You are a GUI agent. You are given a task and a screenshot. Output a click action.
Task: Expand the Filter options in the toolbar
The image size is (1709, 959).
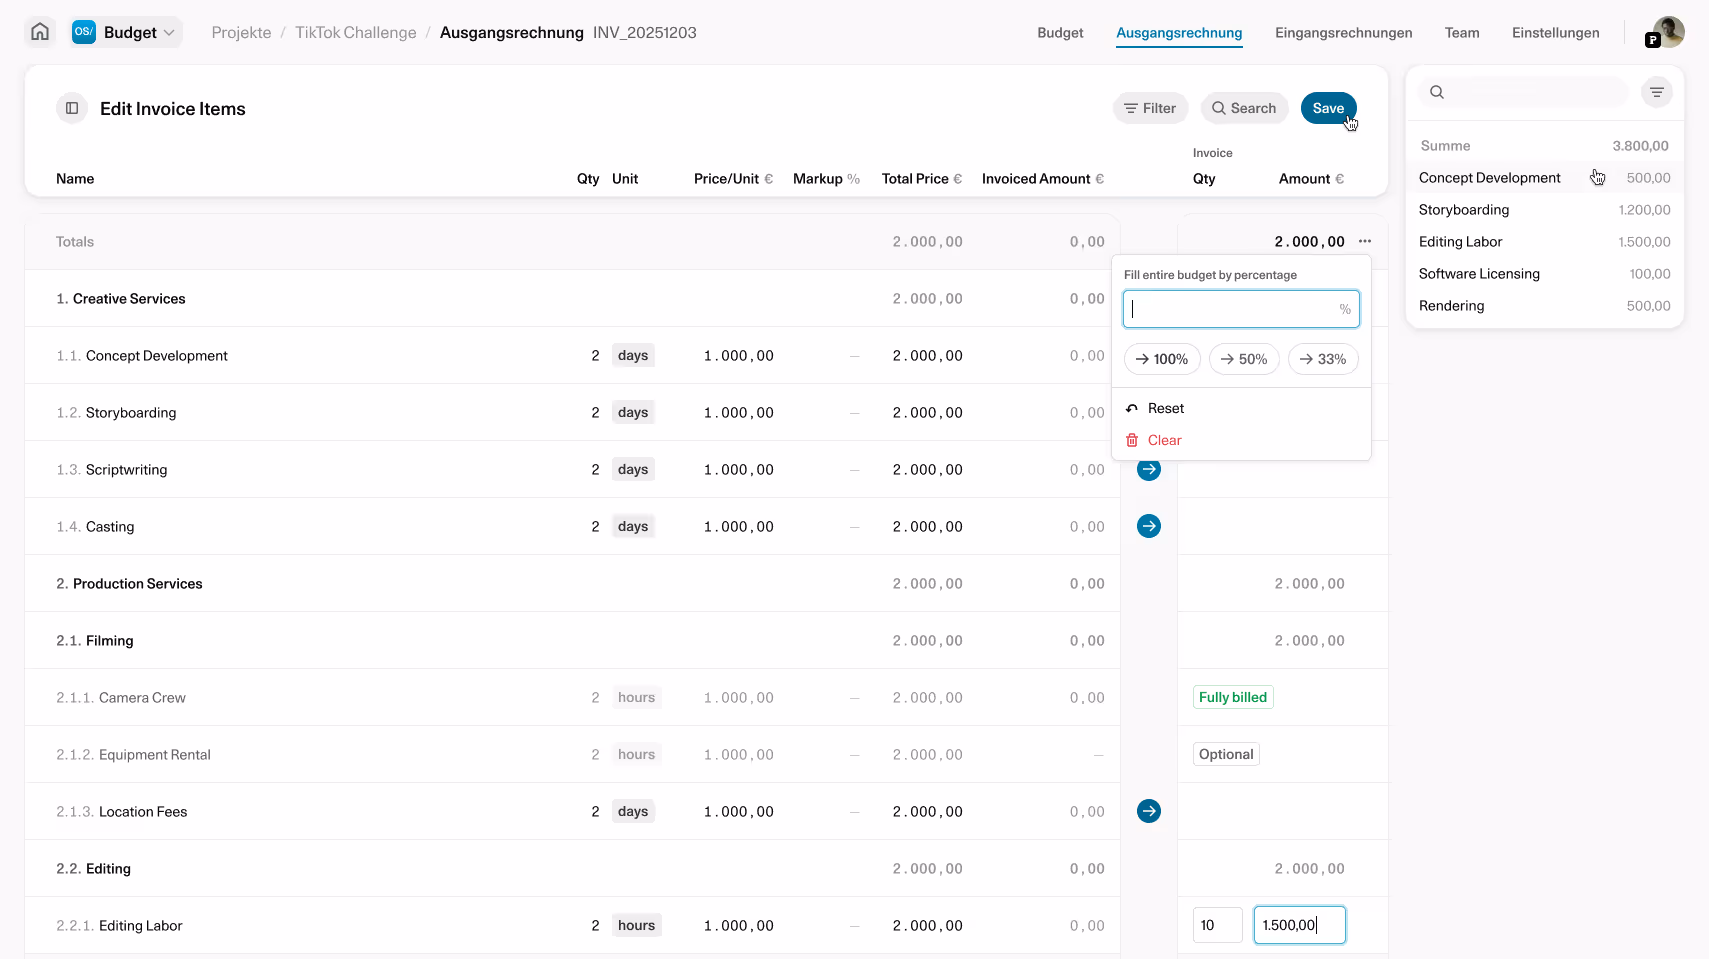(1150, 108)
